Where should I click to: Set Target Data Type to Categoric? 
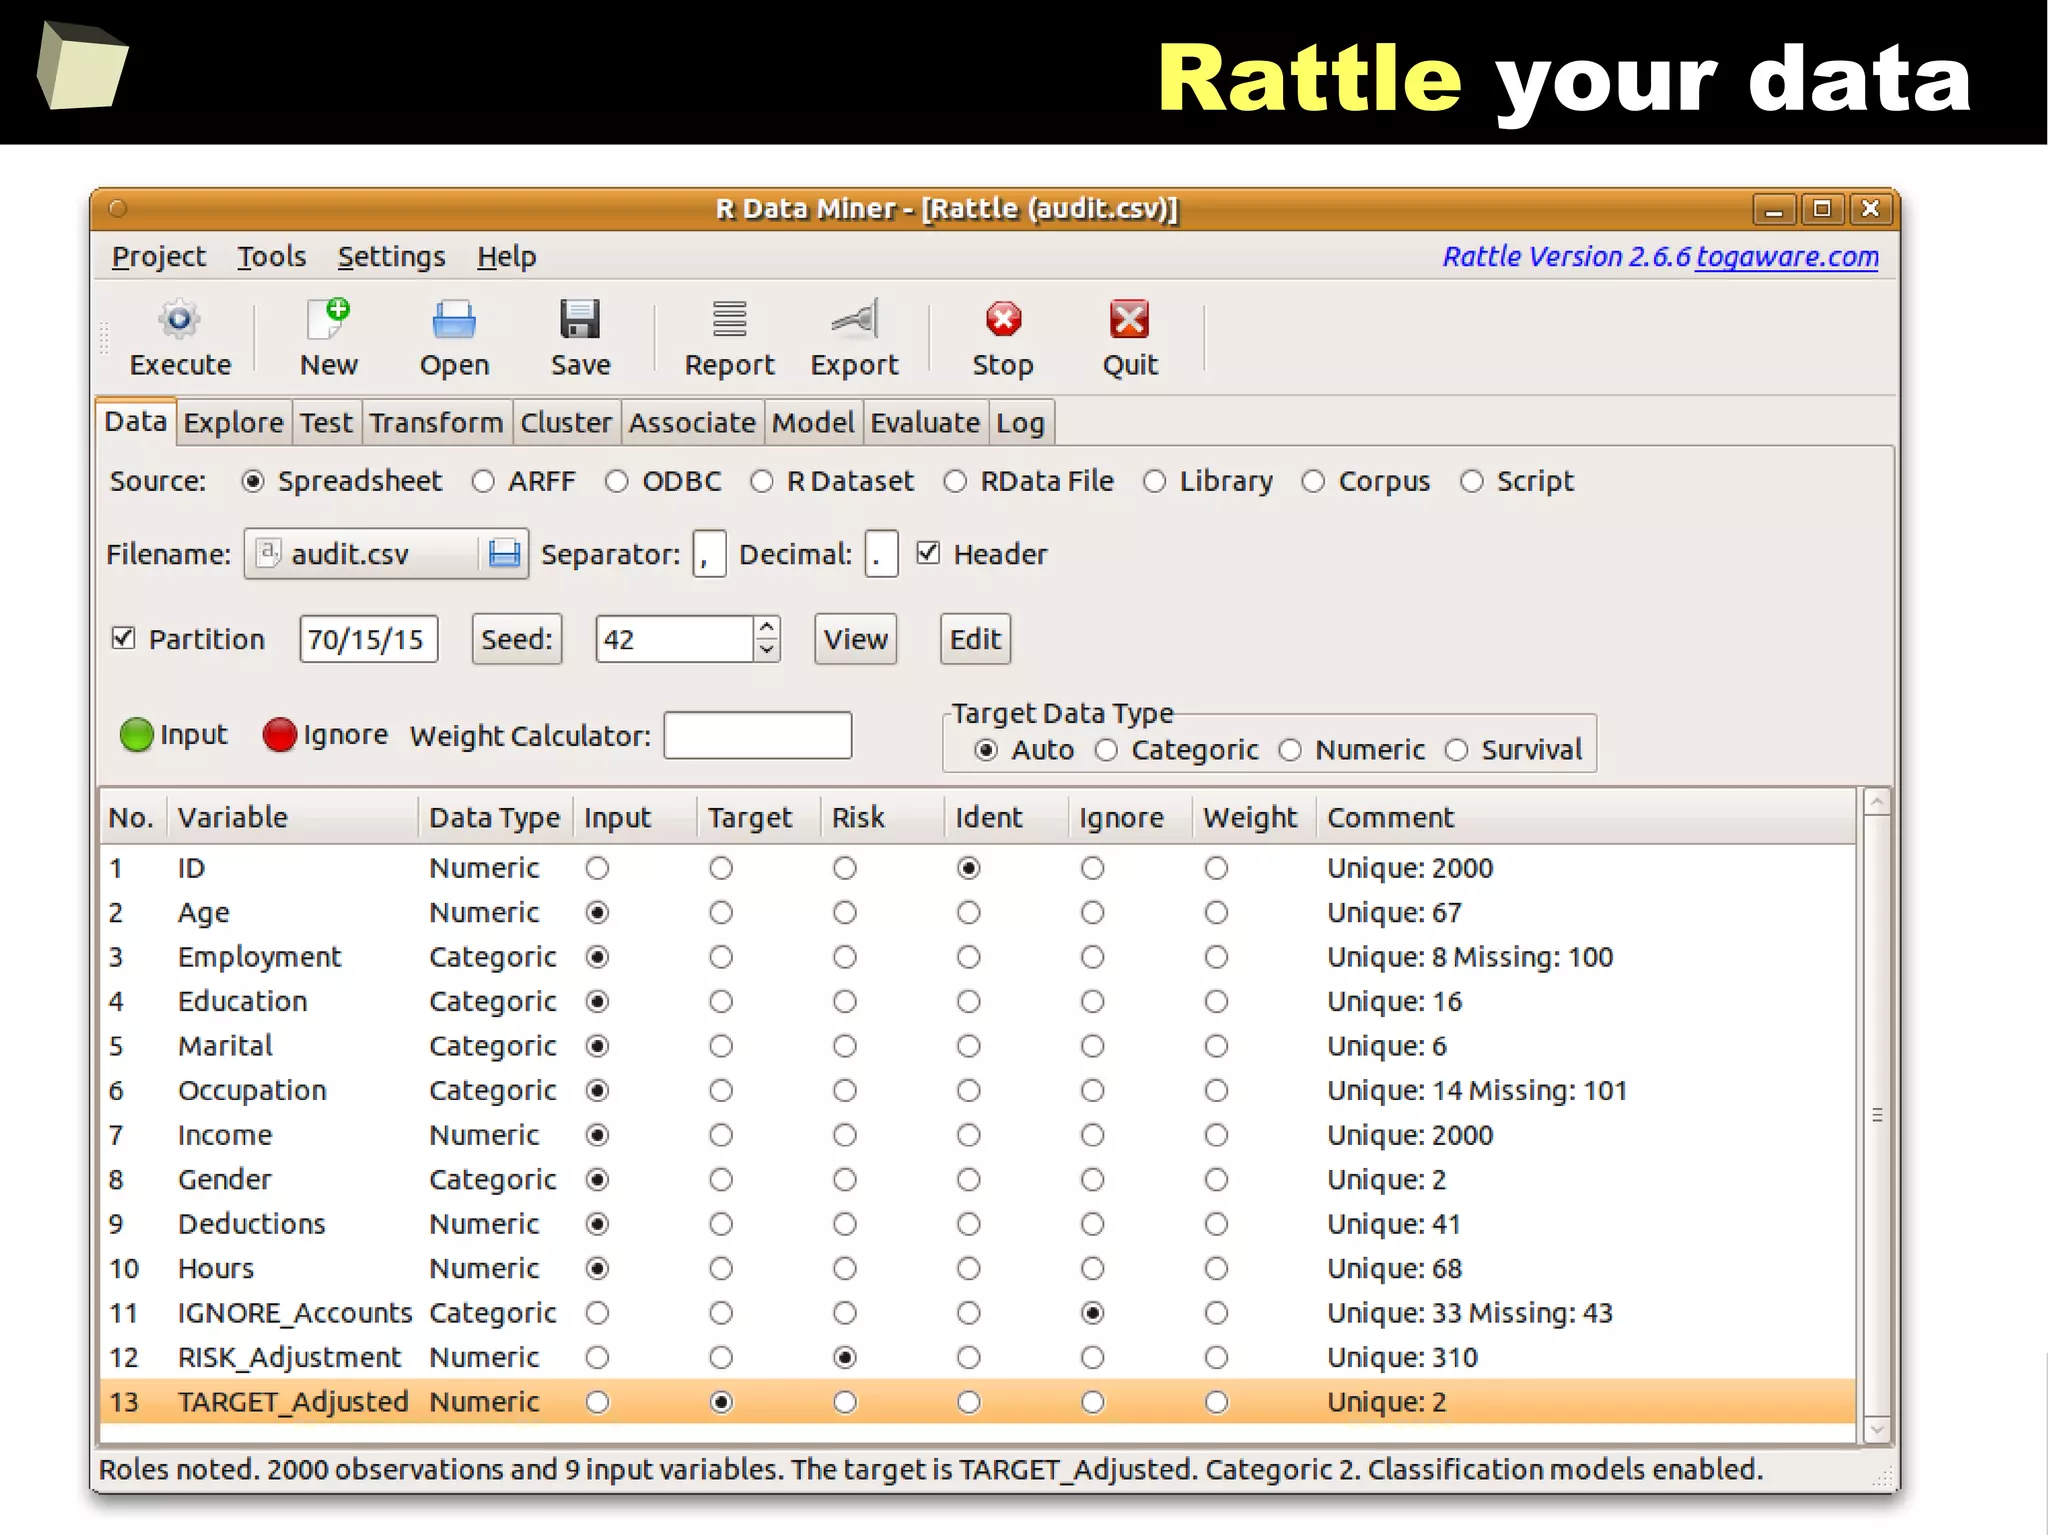point(1106,750)
